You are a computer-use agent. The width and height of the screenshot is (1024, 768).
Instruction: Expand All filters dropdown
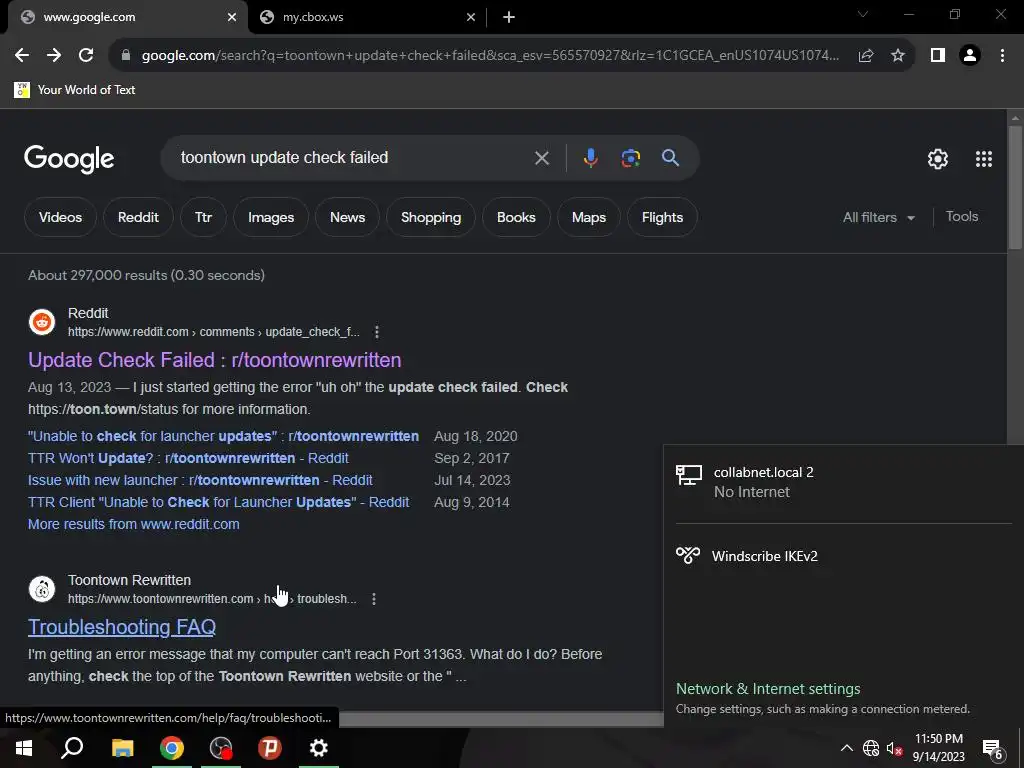879,217
